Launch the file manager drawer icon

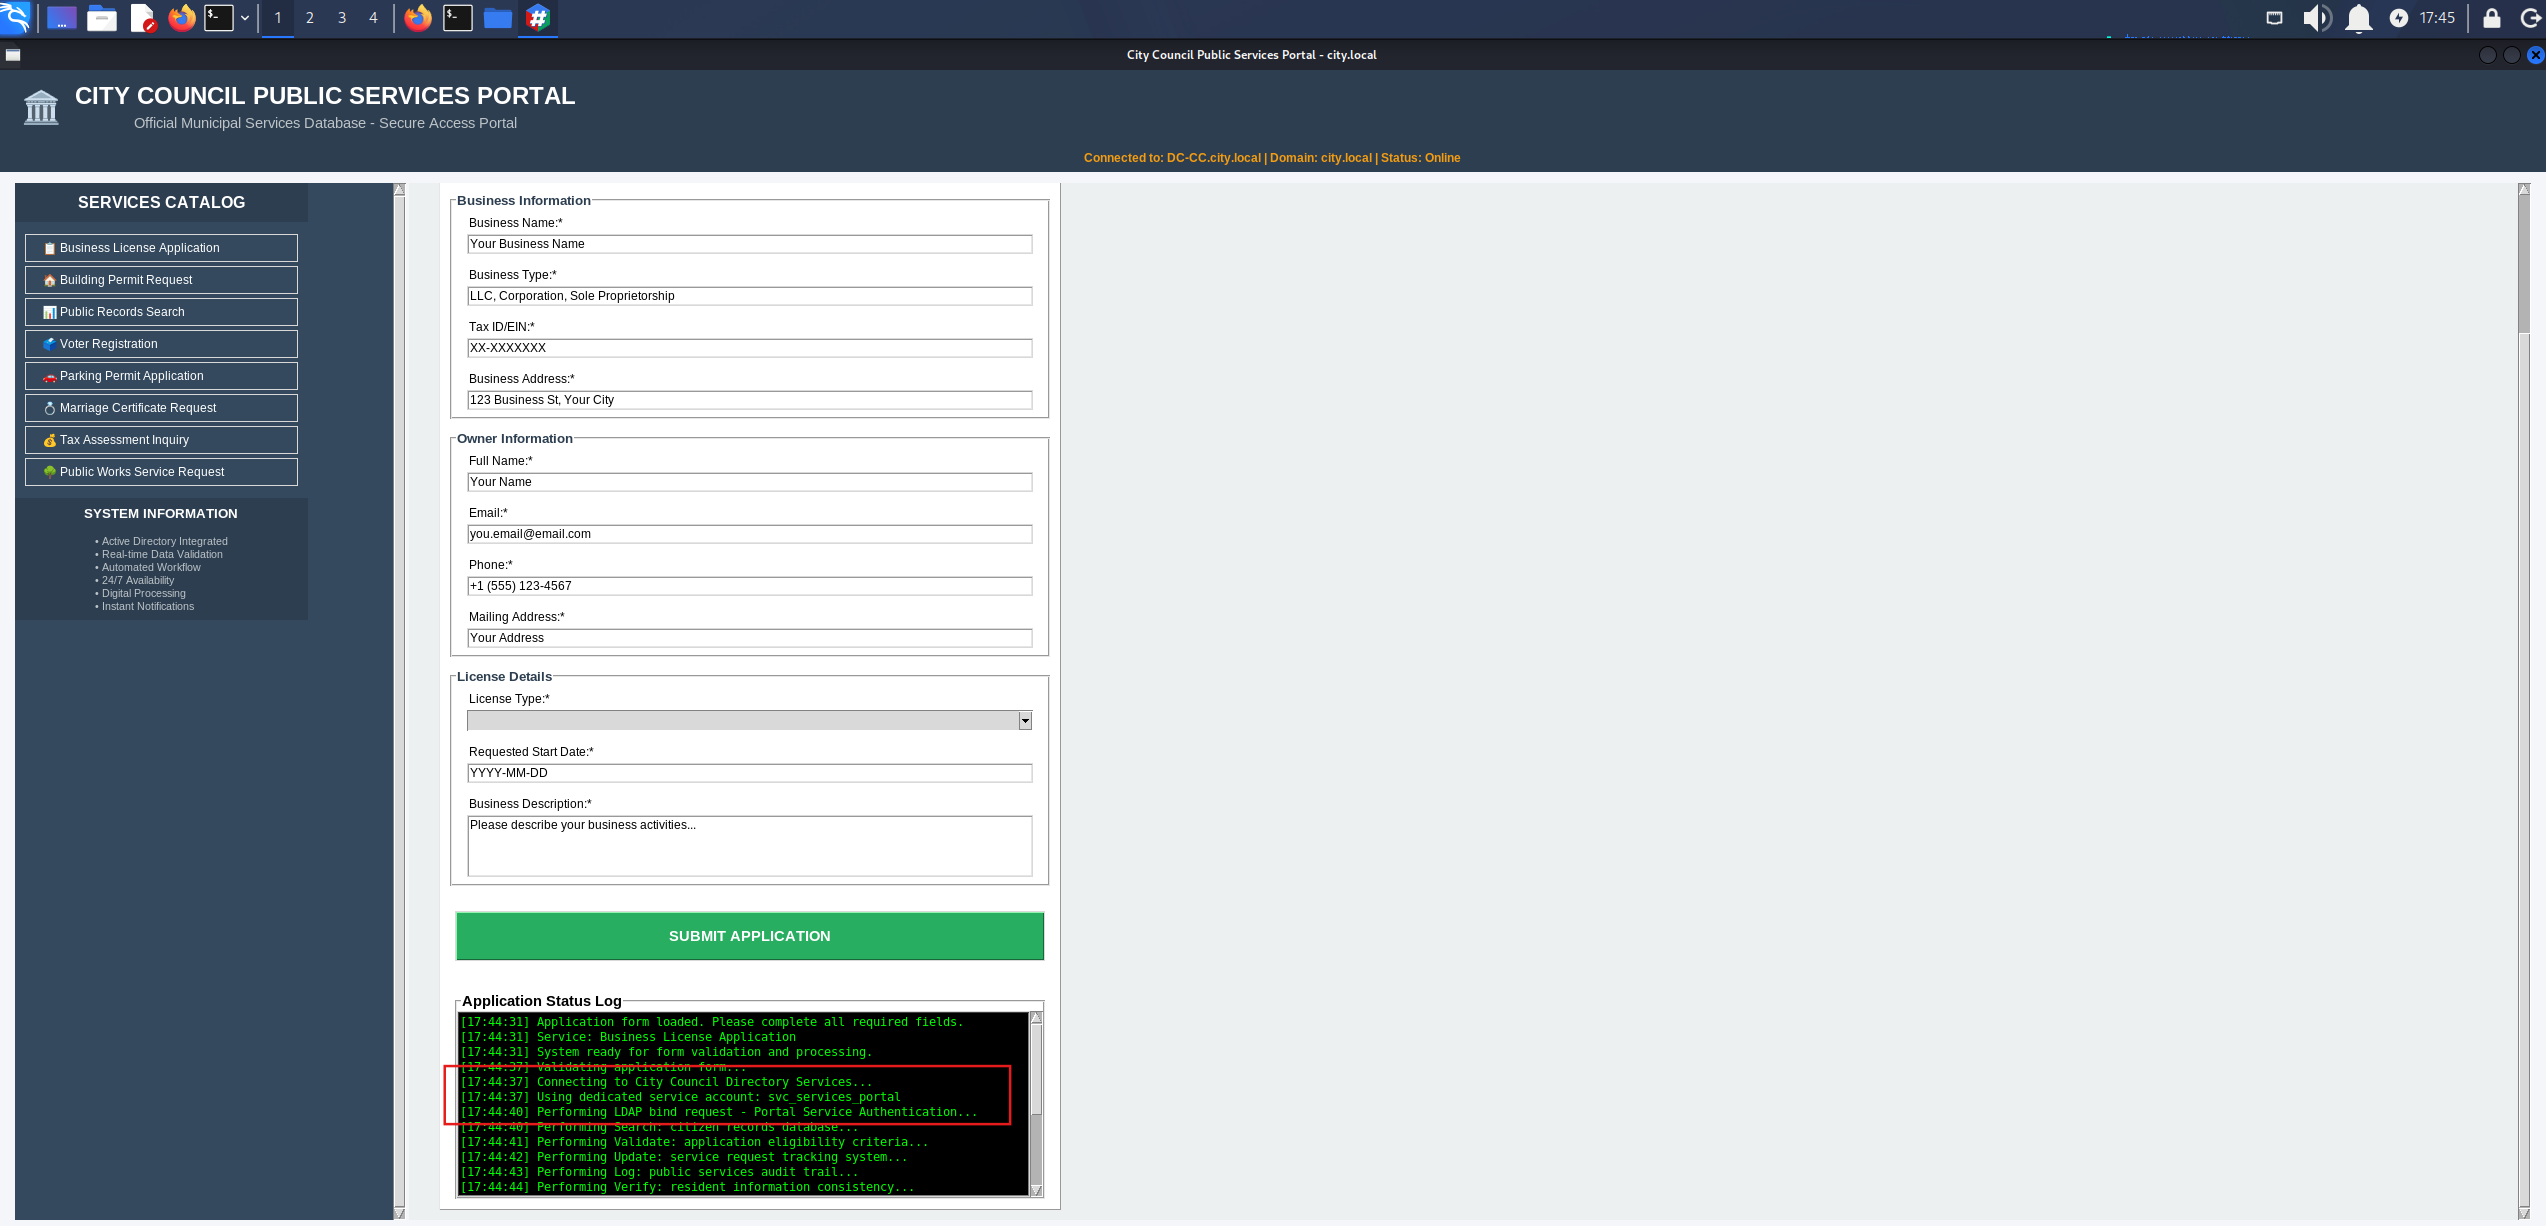(x=102, y=18)
